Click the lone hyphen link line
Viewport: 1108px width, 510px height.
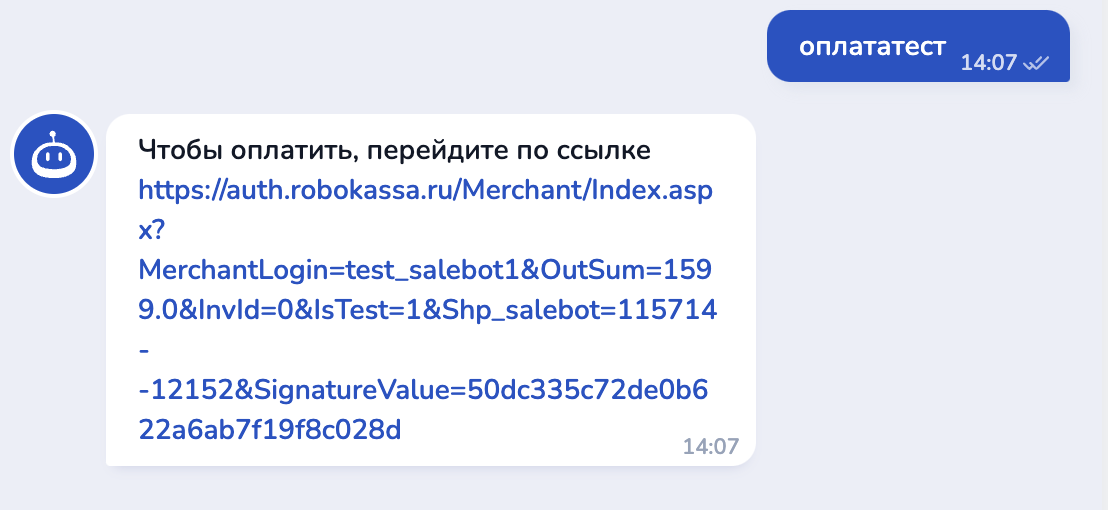pos(144,351)
